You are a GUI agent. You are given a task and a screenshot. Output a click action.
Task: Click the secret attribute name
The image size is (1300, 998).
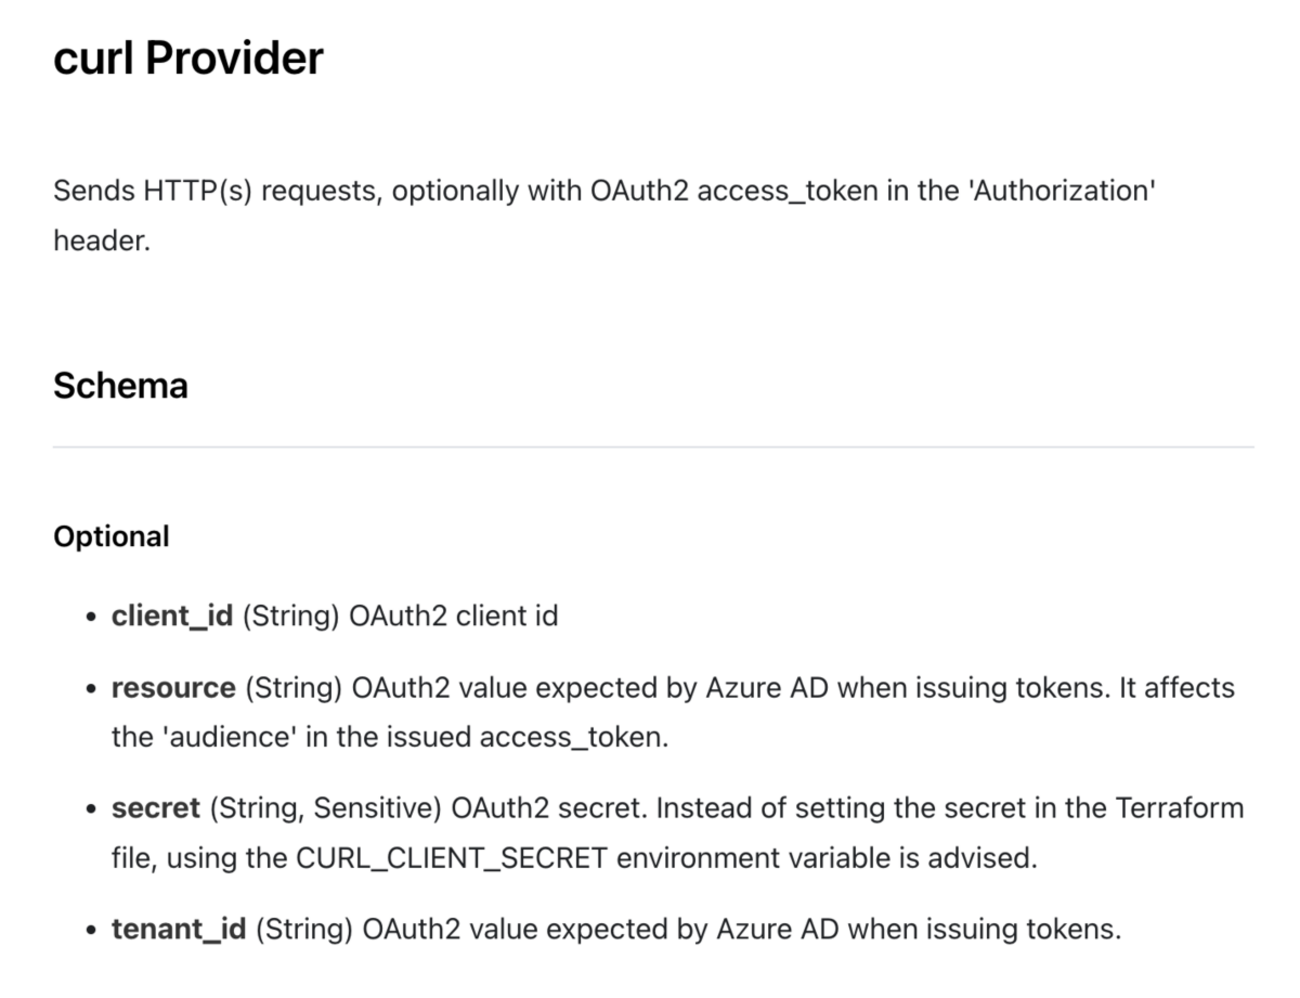tap(156, 808)
